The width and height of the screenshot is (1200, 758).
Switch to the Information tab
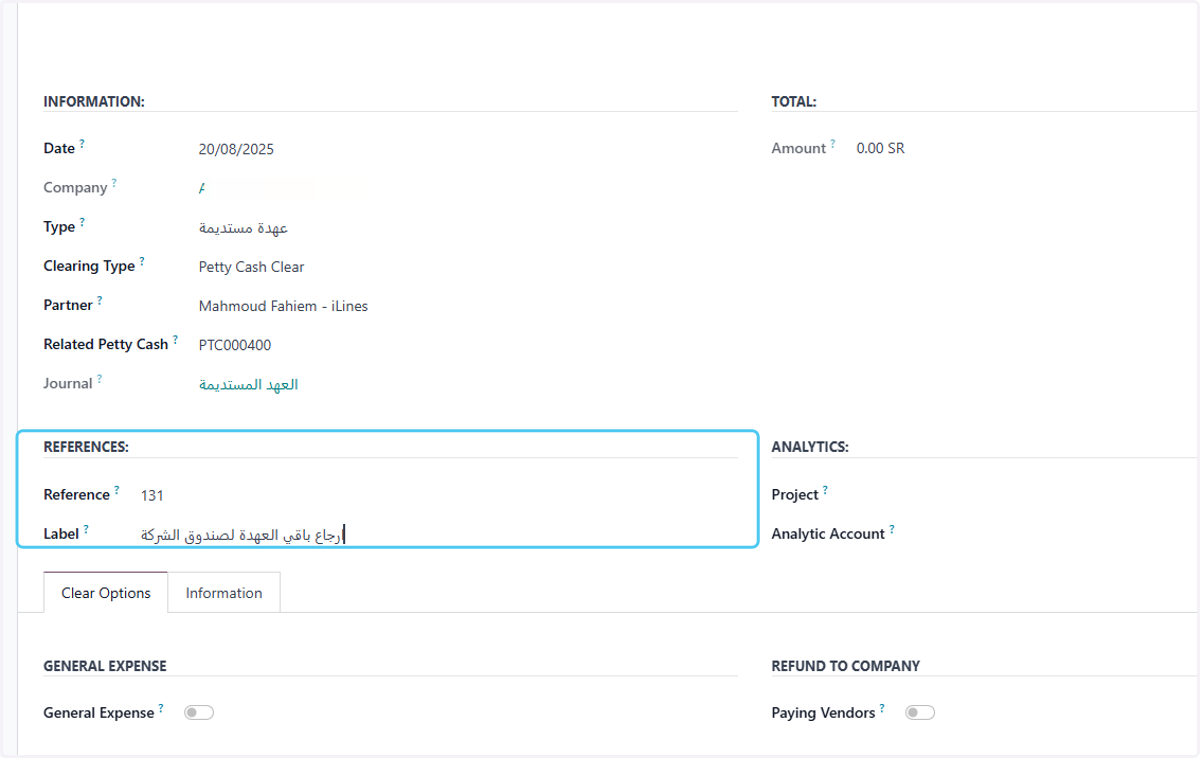click(x=224, y=593)
